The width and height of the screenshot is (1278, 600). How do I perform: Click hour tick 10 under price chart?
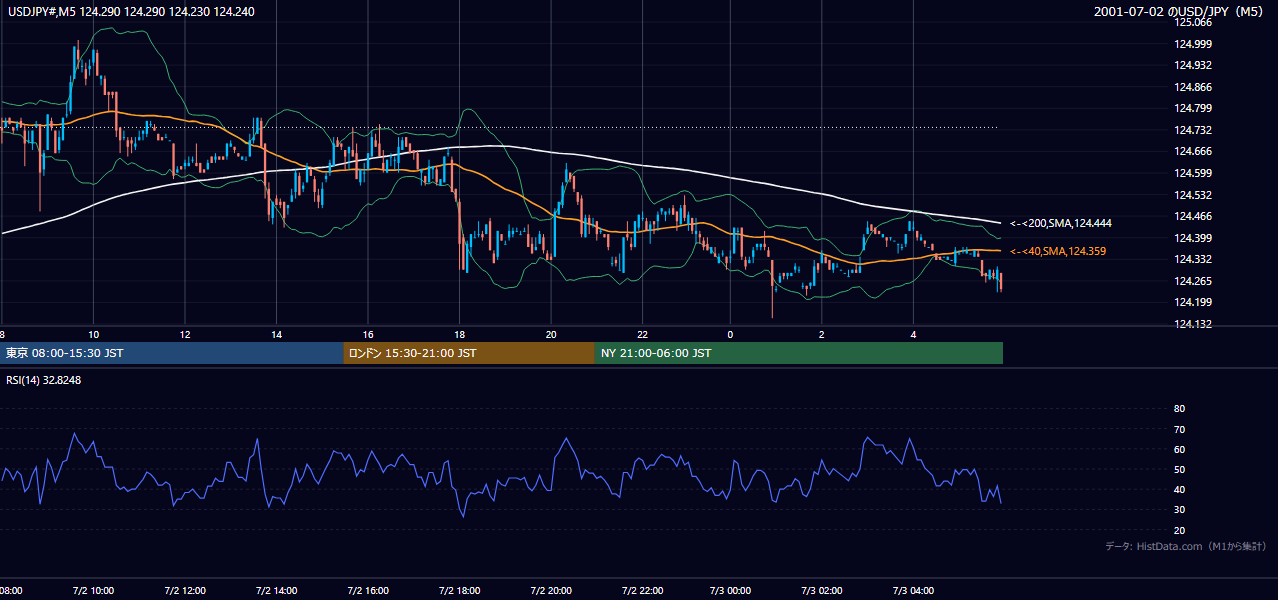point(93,334)
